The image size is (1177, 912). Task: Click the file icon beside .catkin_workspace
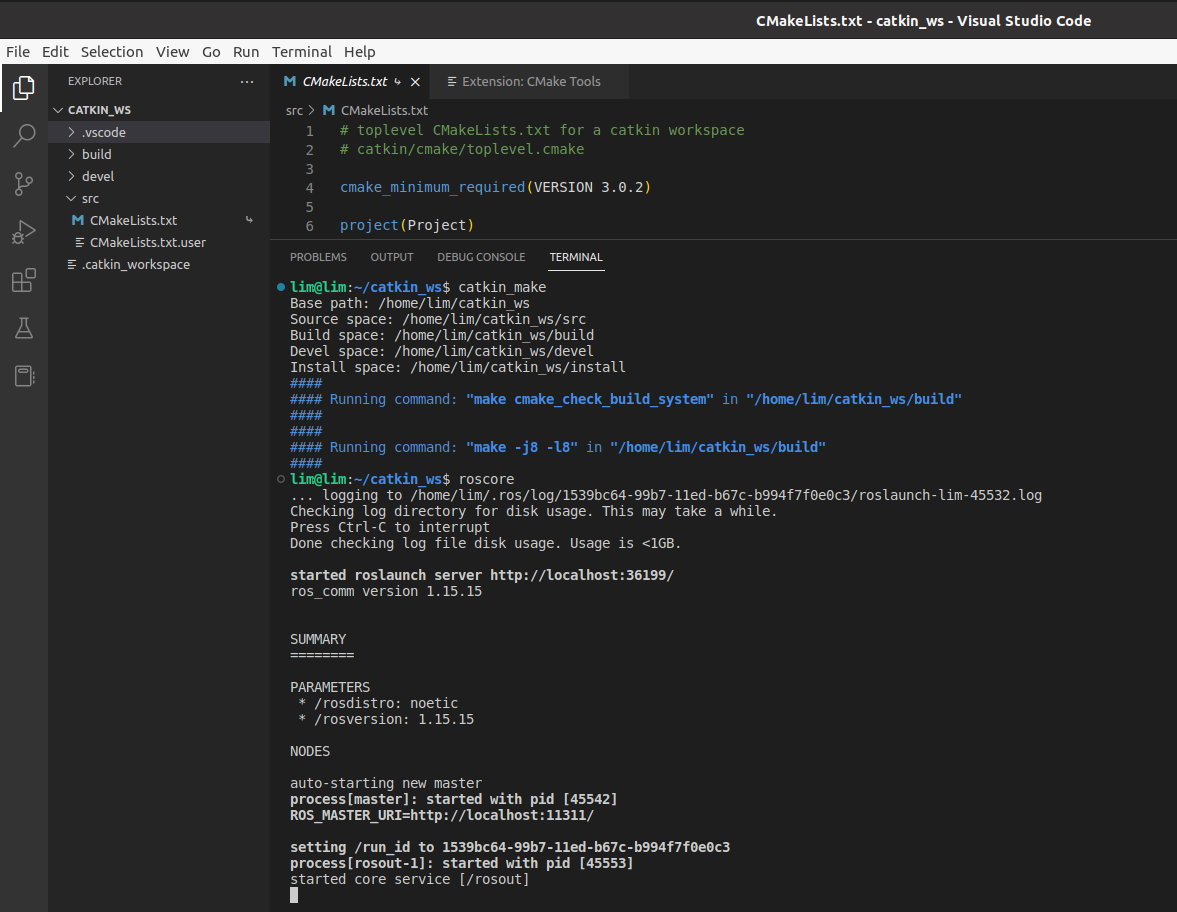tap(72, 264)
